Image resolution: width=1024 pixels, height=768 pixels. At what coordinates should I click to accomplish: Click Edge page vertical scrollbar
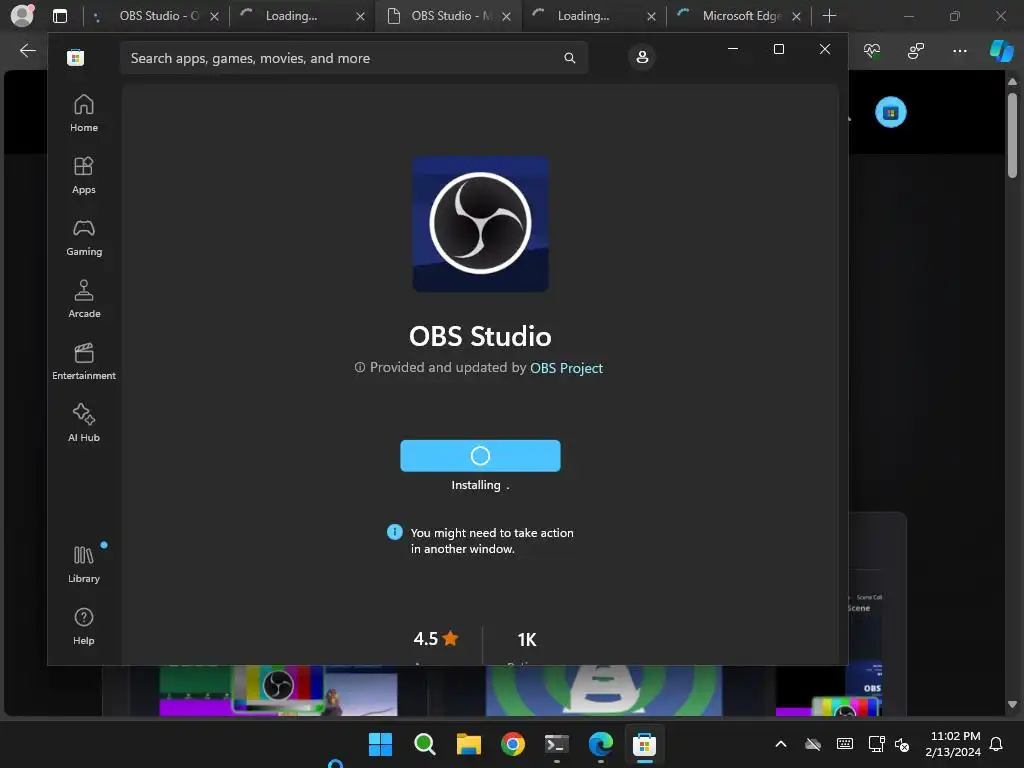pyautogui.click(x=1012, y=135)
